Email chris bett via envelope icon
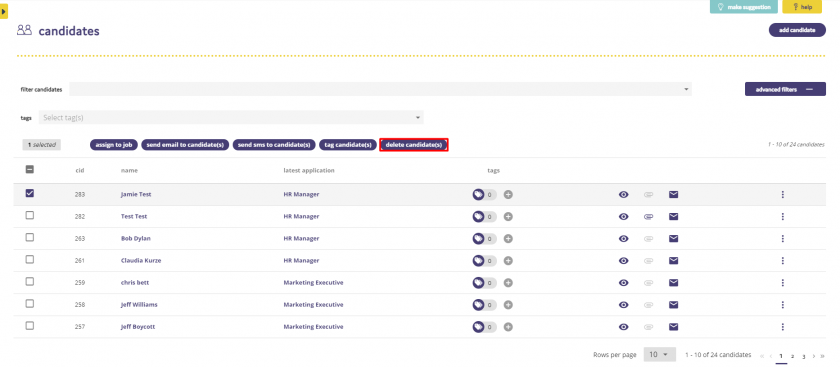This screenshot has height=367, width=840. 673,282
